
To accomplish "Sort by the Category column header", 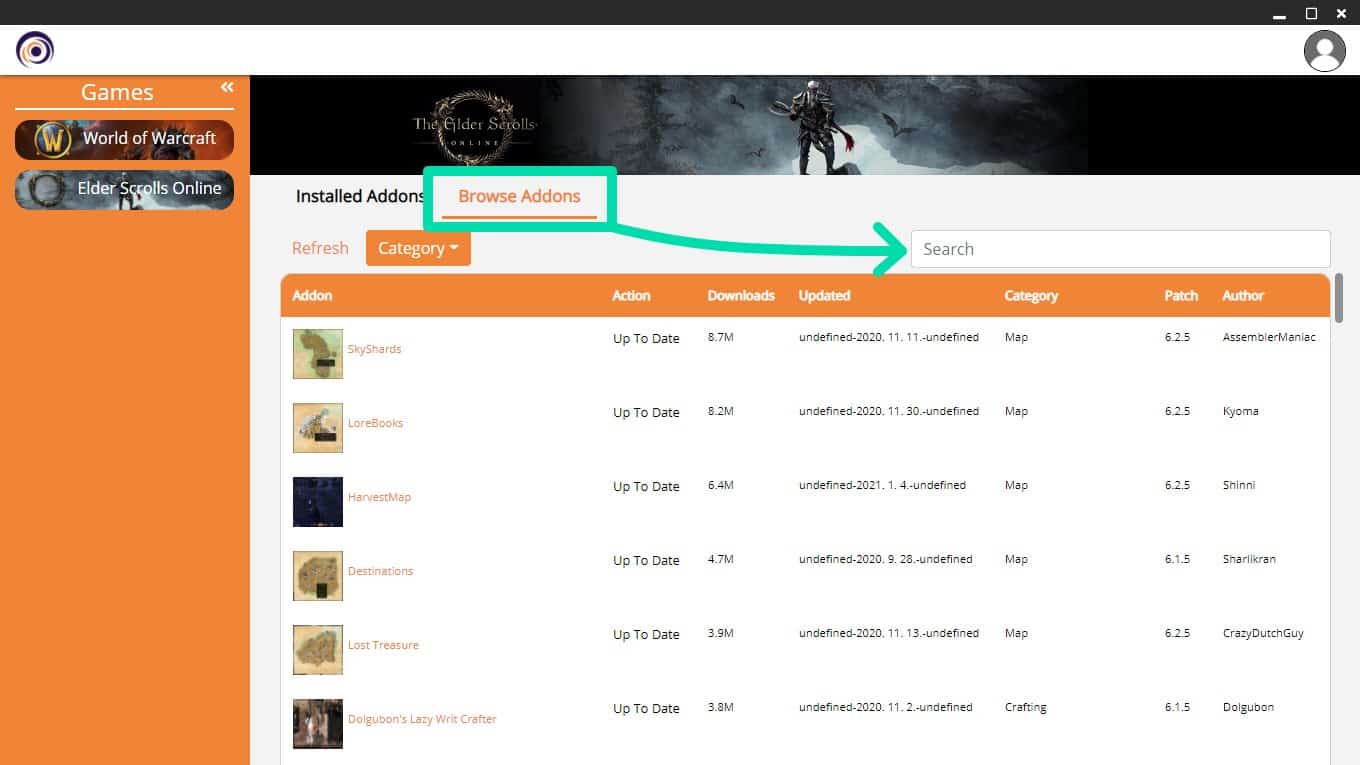I will coord(1031,296).
